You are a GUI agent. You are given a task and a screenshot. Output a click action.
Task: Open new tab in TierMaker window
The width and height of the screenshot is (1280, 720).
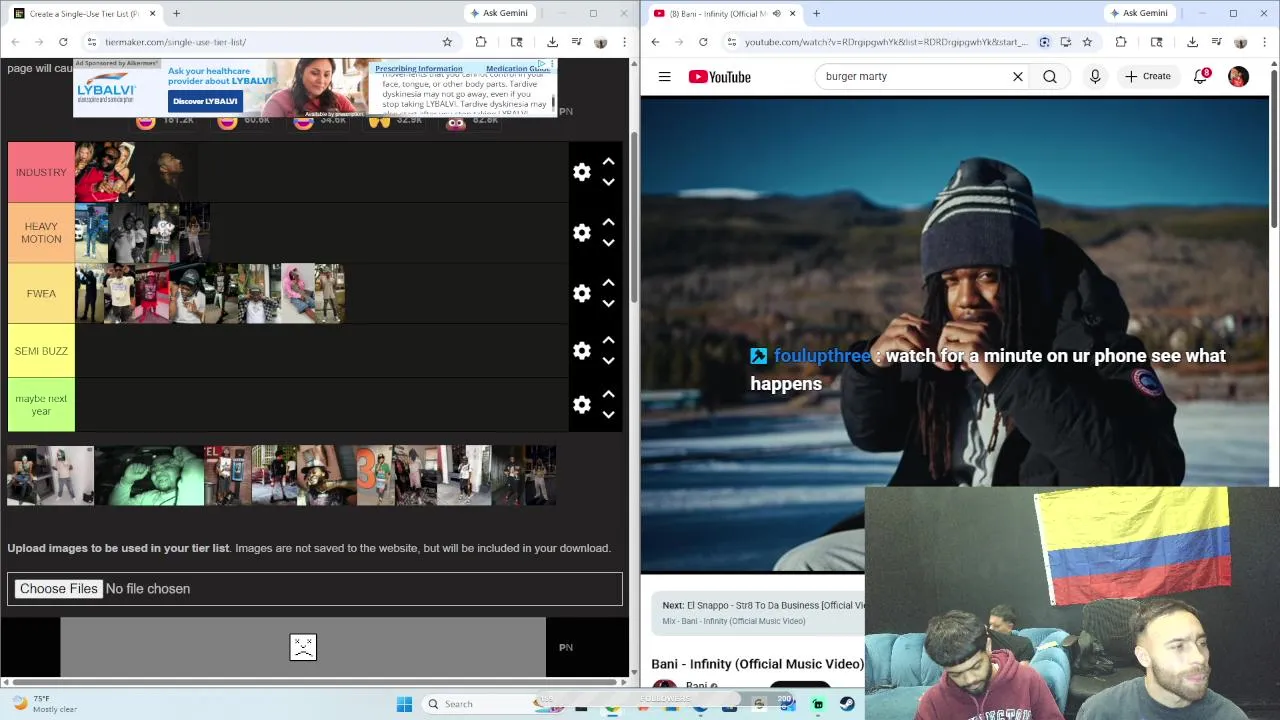176,13
